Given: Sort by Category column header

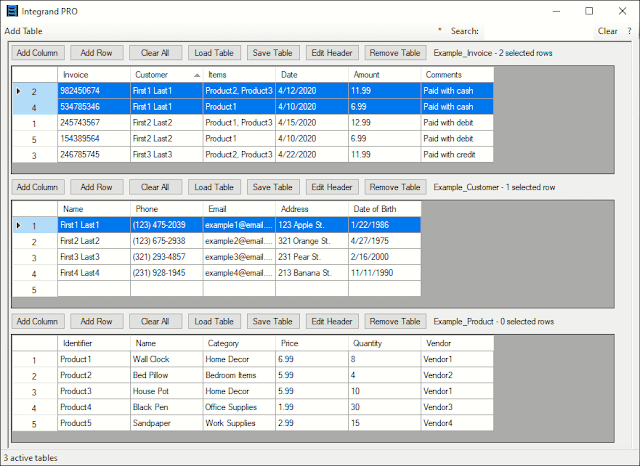Looking at the screenshot, I should click(239, 343).
